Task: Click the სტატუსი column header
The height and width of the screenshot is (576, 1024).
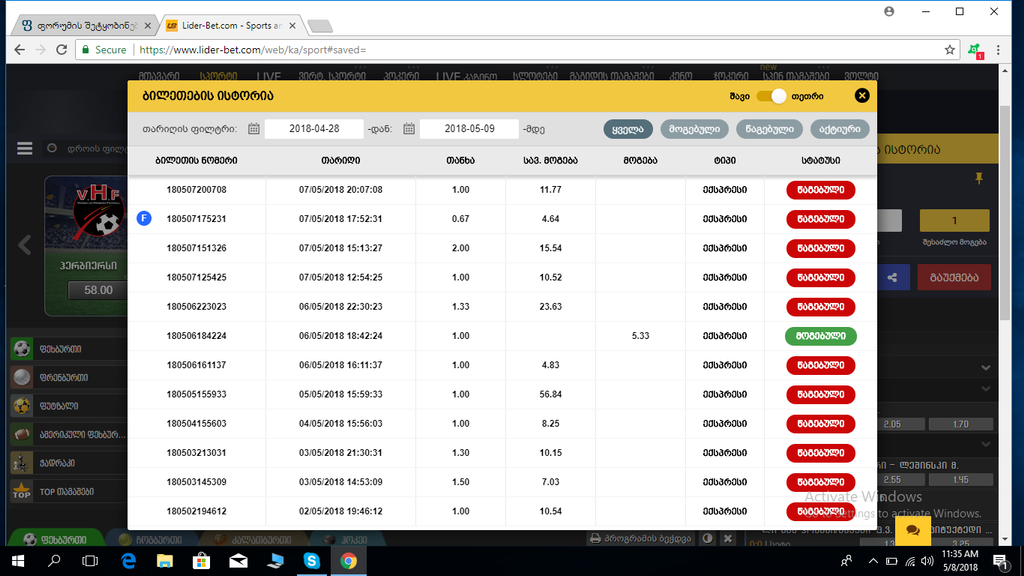Action: [821, 161]
